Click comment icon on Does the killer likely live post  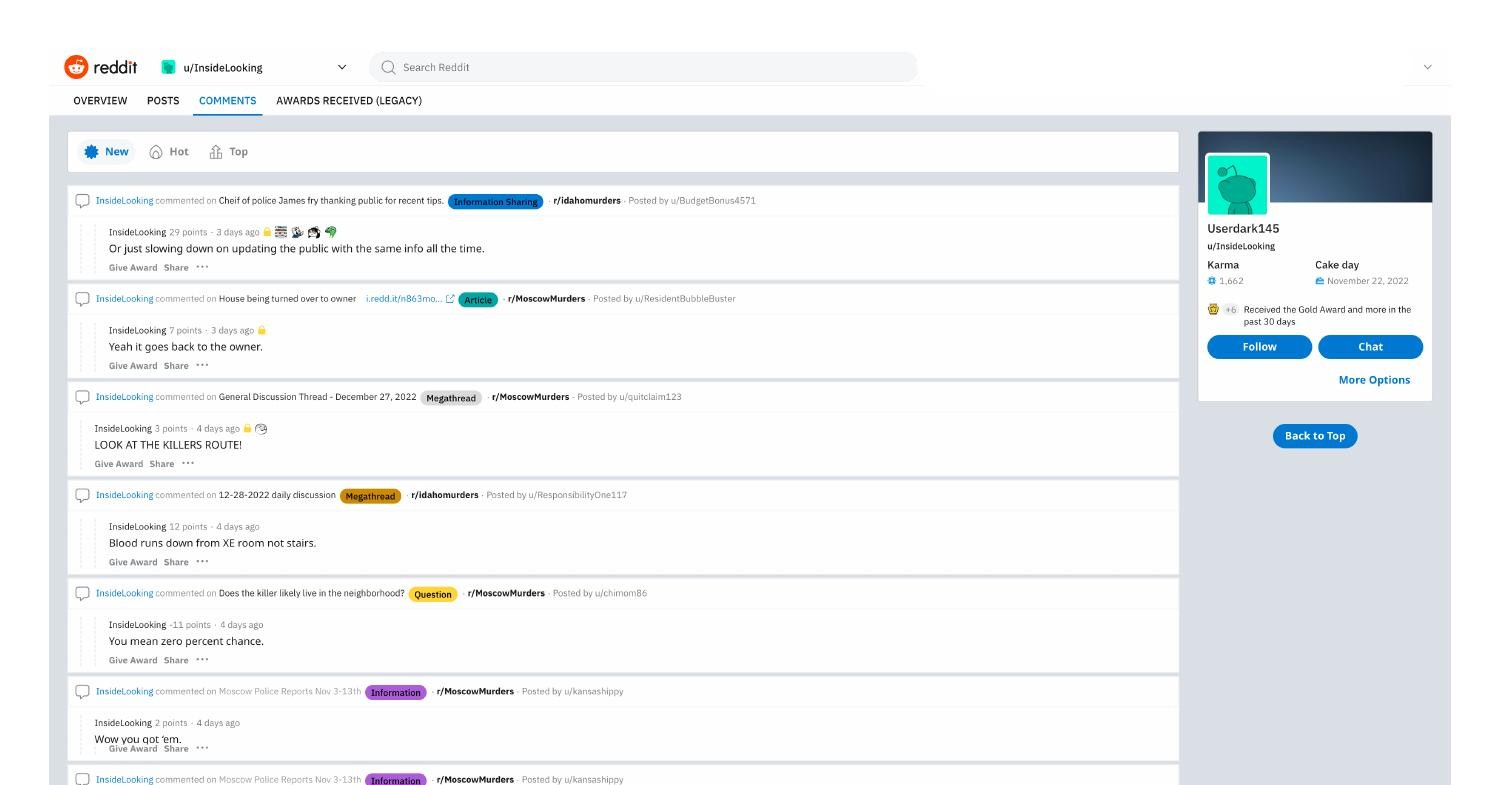(x=83, y=593)
